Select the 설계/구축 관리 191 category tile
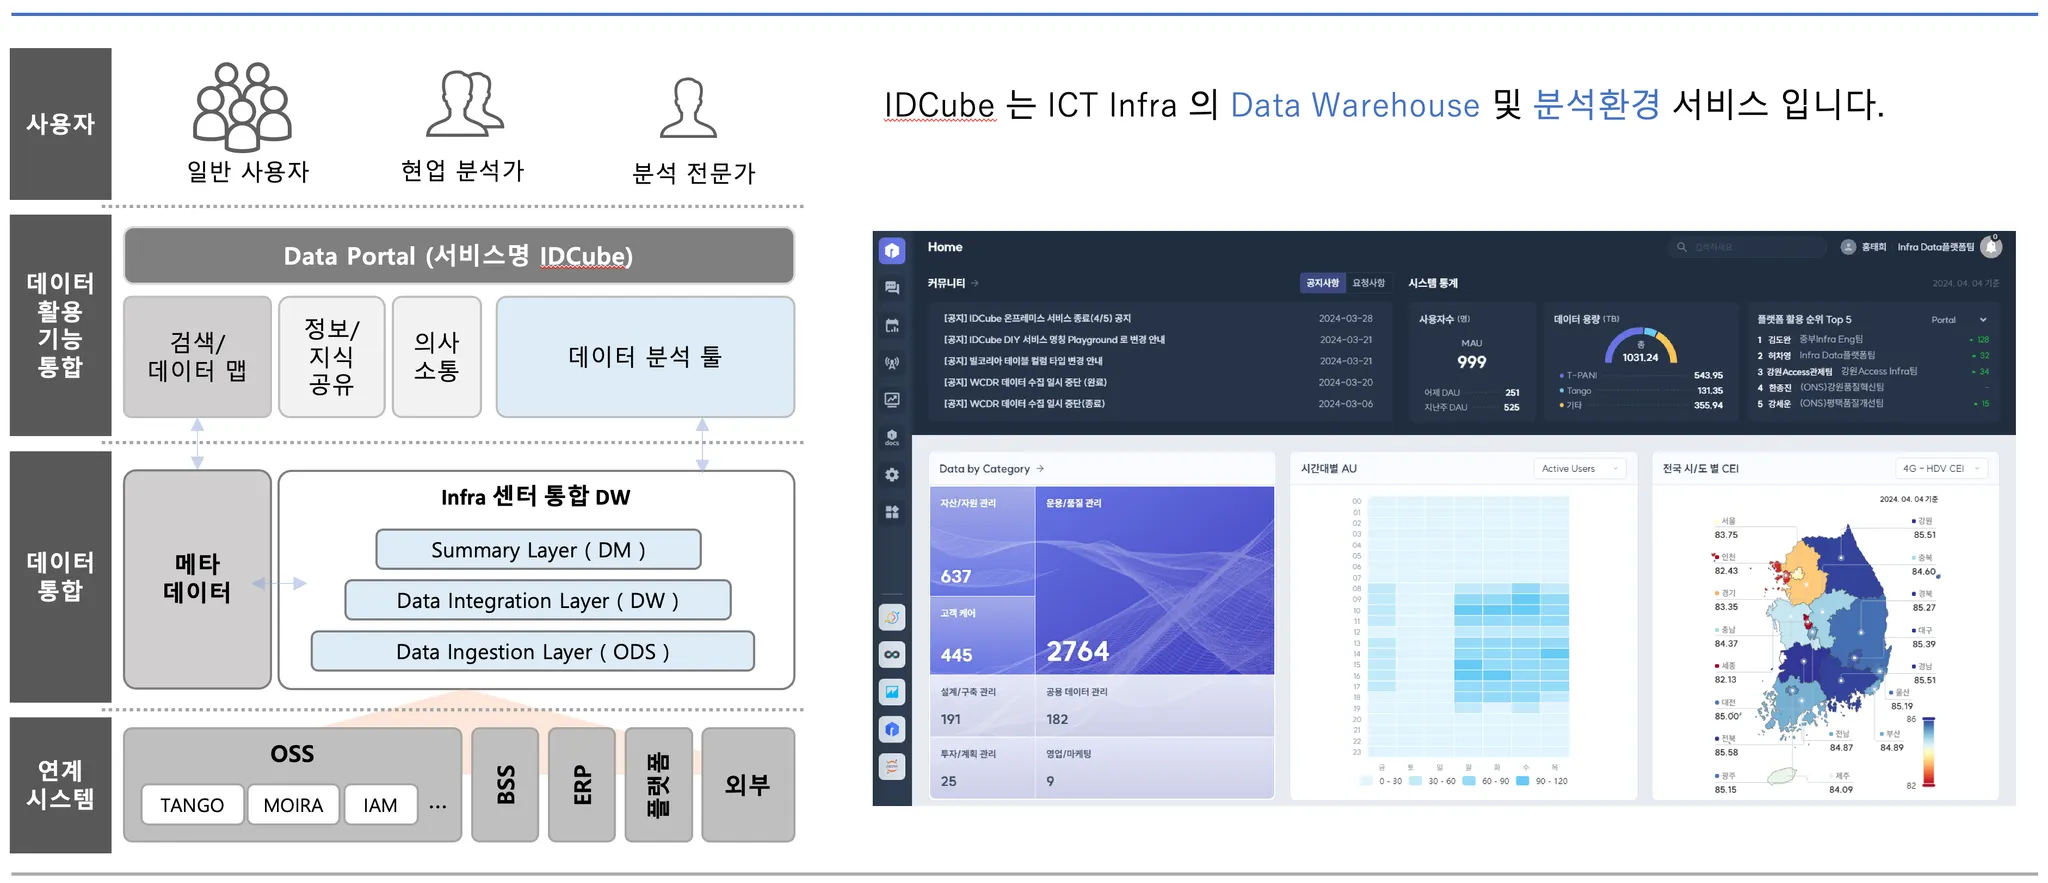The image size is (2048, 883). [x=982, y=705]
